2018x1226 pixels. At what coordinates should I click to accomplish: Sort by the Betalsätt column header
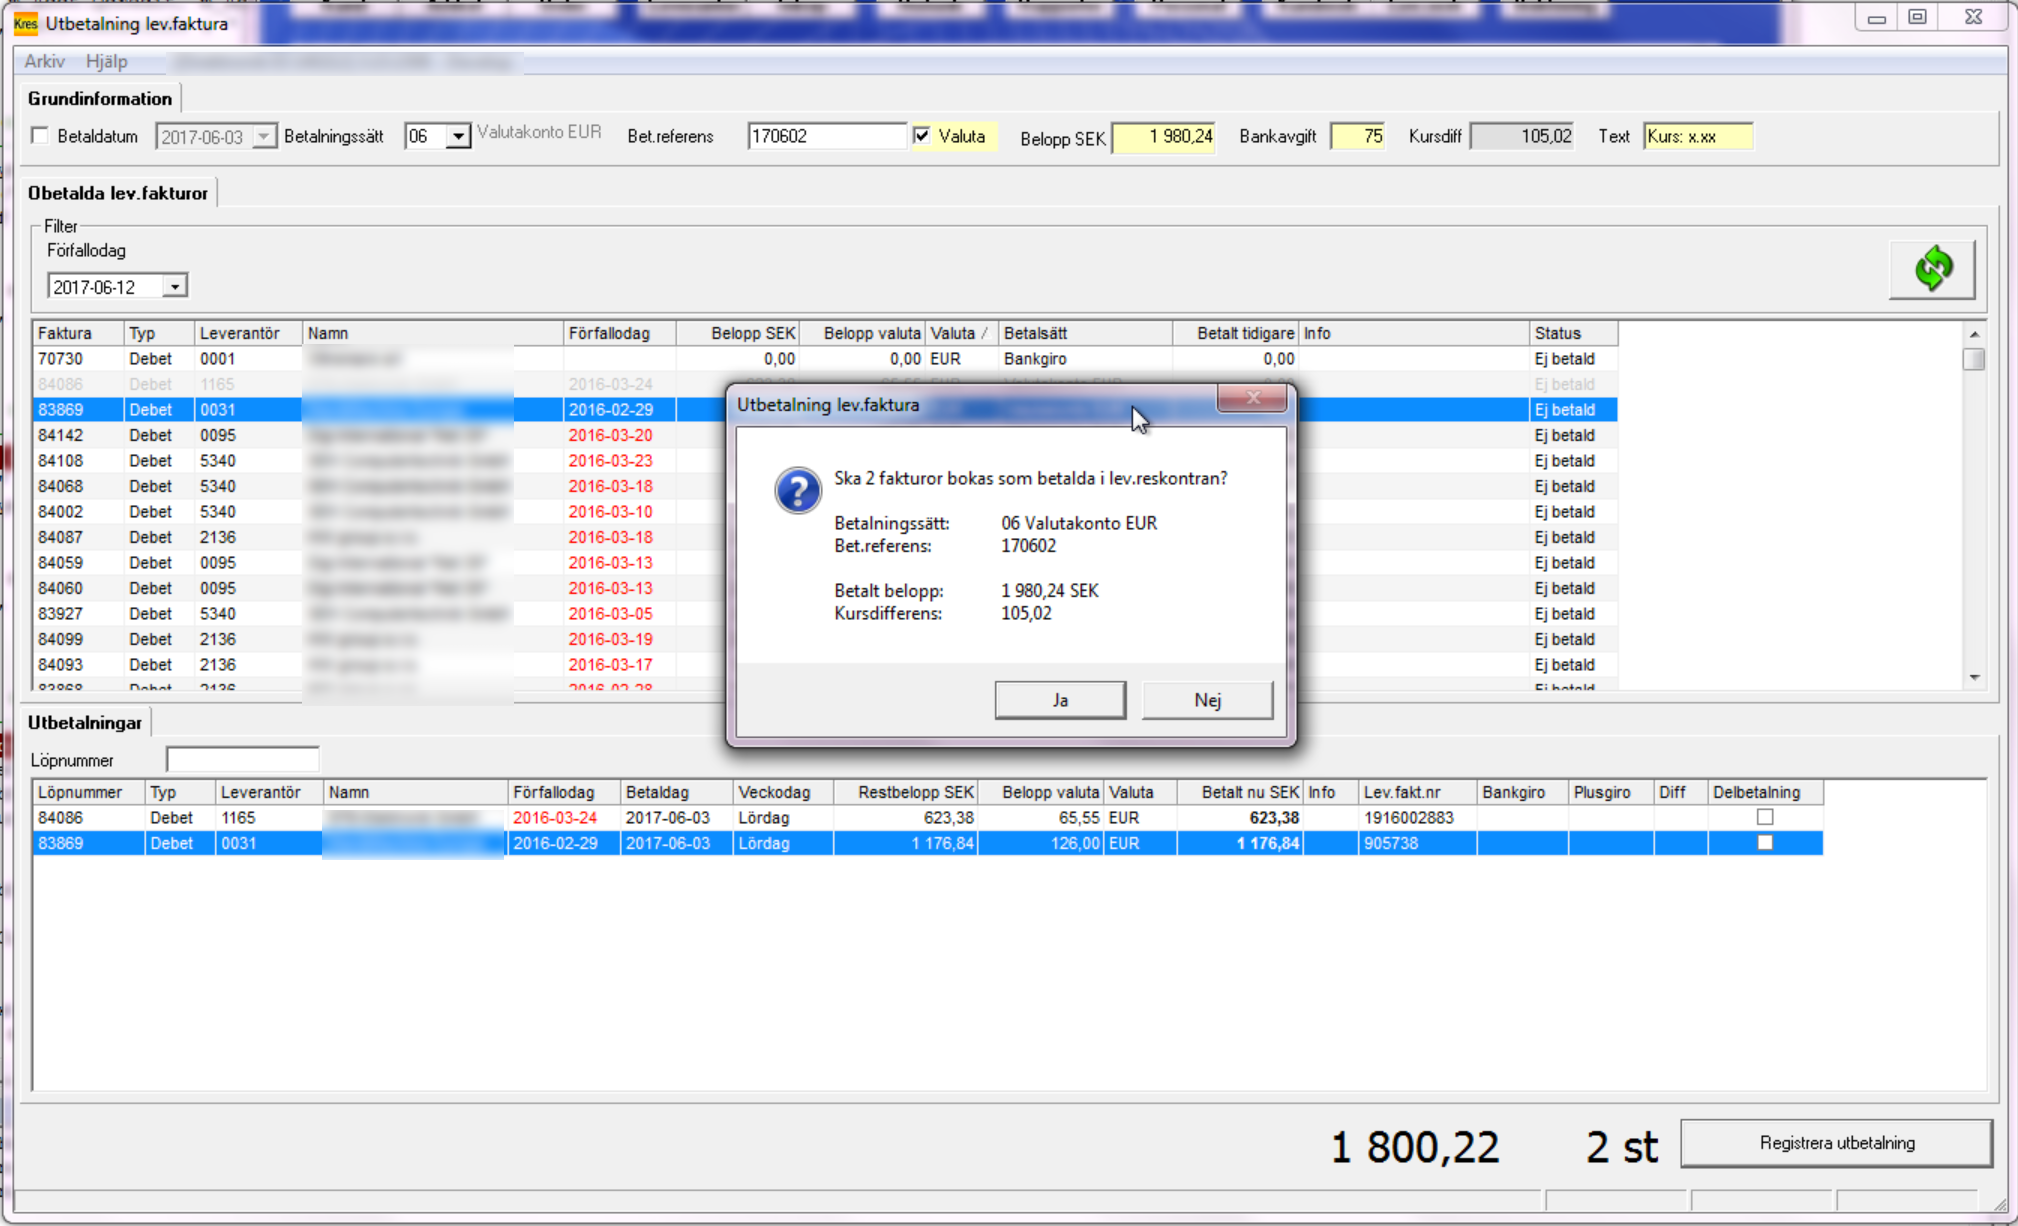pyautogui.click(x=1085, y=333)
